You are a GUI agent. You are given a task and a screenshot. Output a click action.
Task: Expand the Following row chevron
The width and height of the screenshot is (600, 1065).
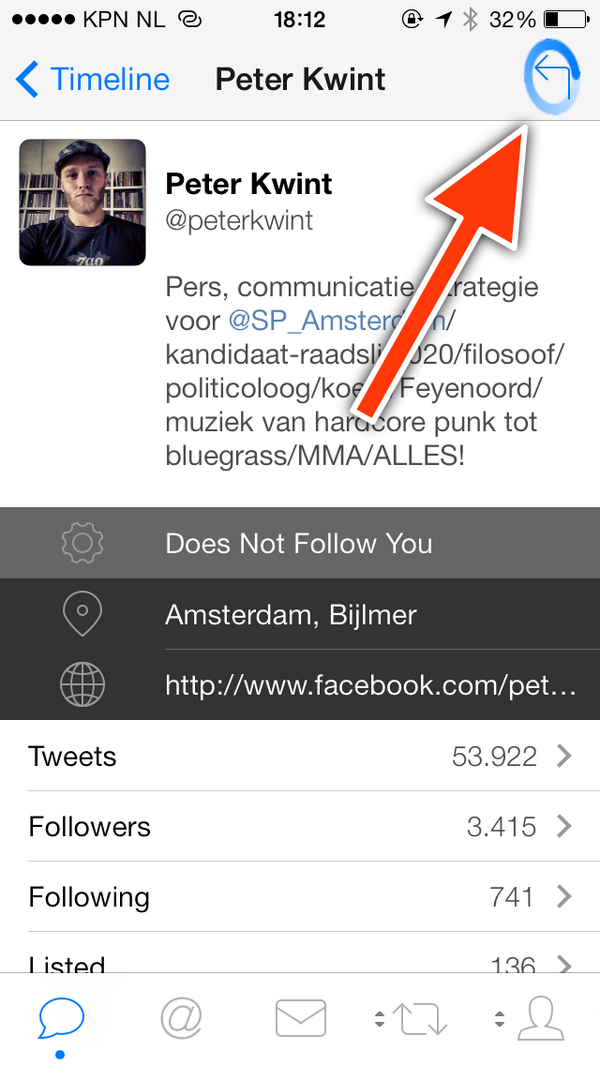tap(564, 897)
